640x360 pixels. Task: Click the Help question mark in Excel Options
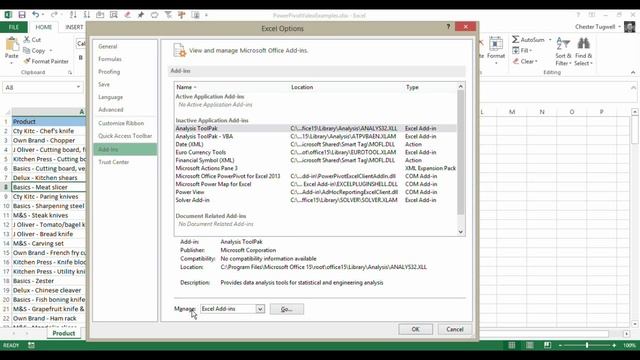coord(448,27)
